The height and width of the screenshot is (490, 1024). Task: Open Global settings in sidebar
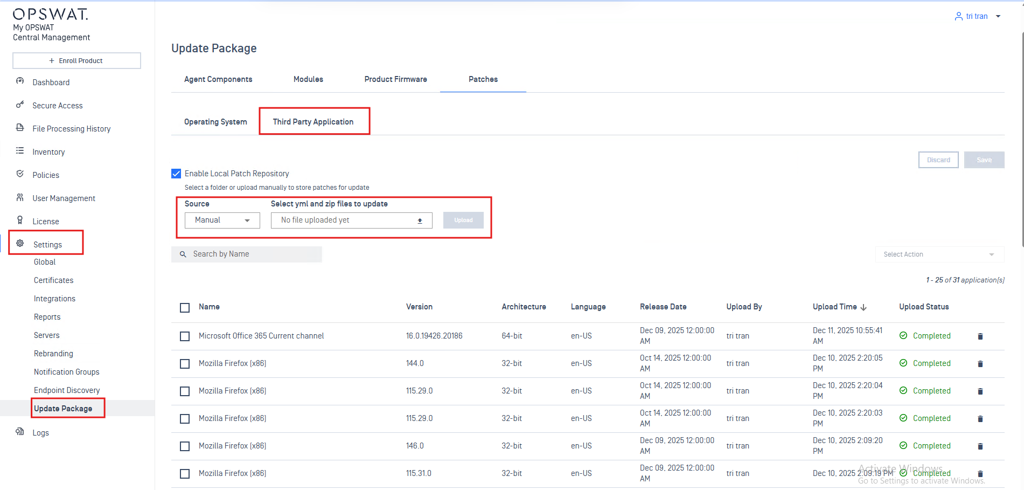pos(44,262)
